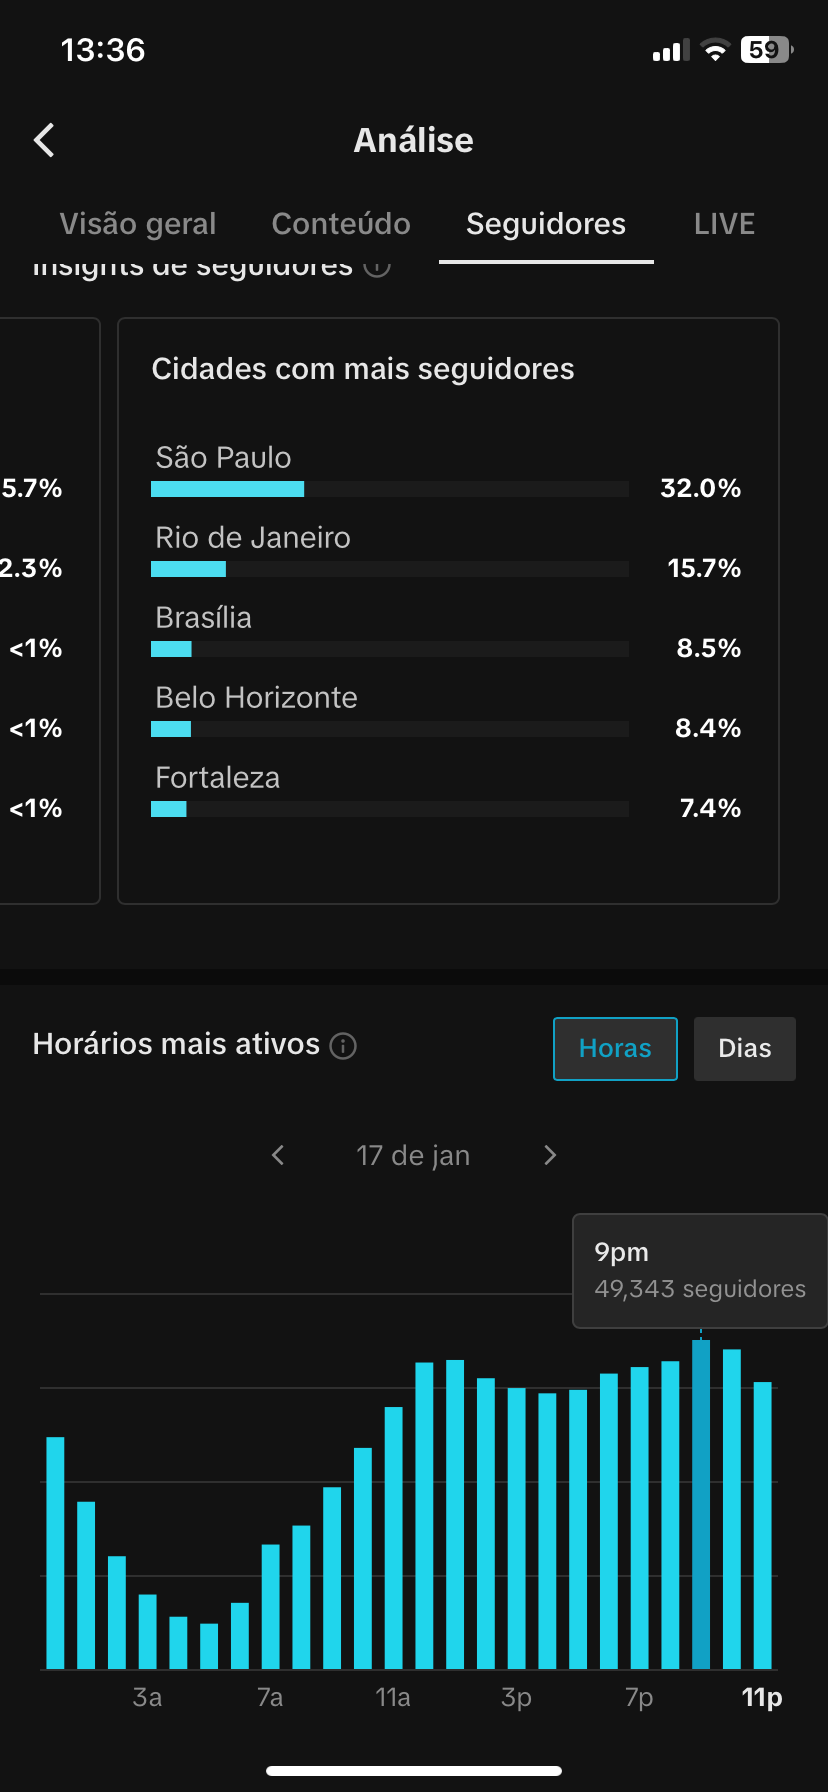Tap the highlighted 9pm bar in chart
Image resolution: width=828 pixels, height=1792 pixels.
[701, 1505]
